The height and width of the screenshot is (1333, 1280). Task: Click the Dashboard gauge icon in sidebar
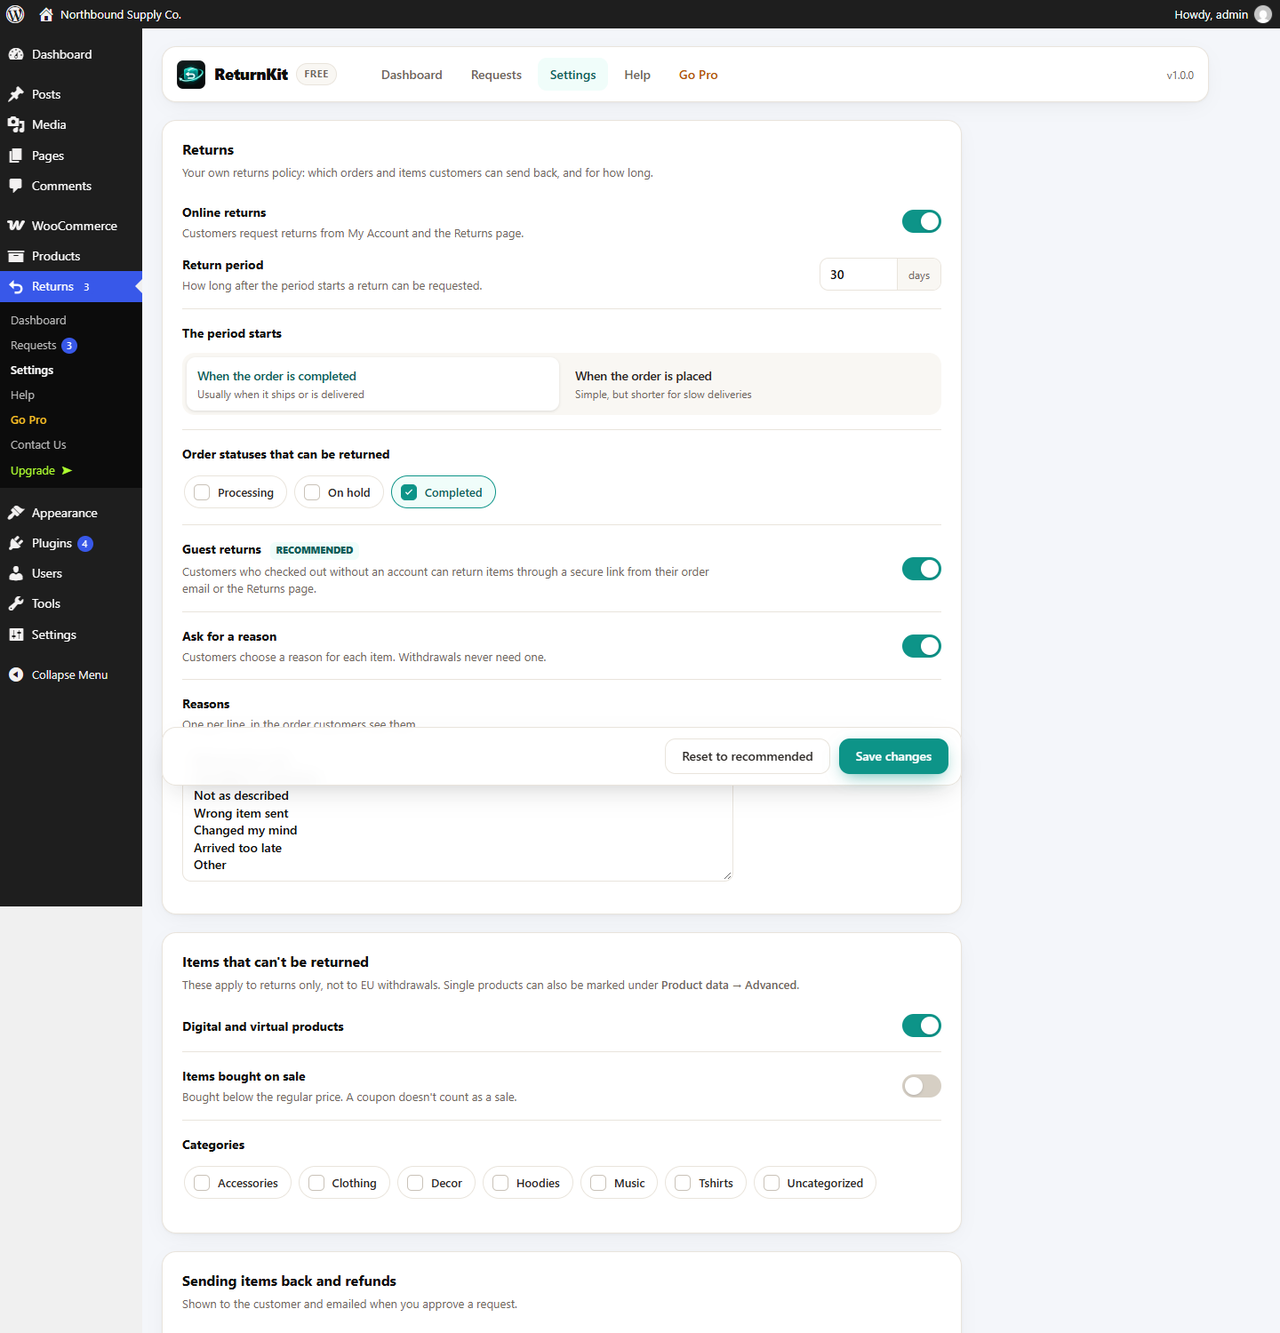point(16,54)
